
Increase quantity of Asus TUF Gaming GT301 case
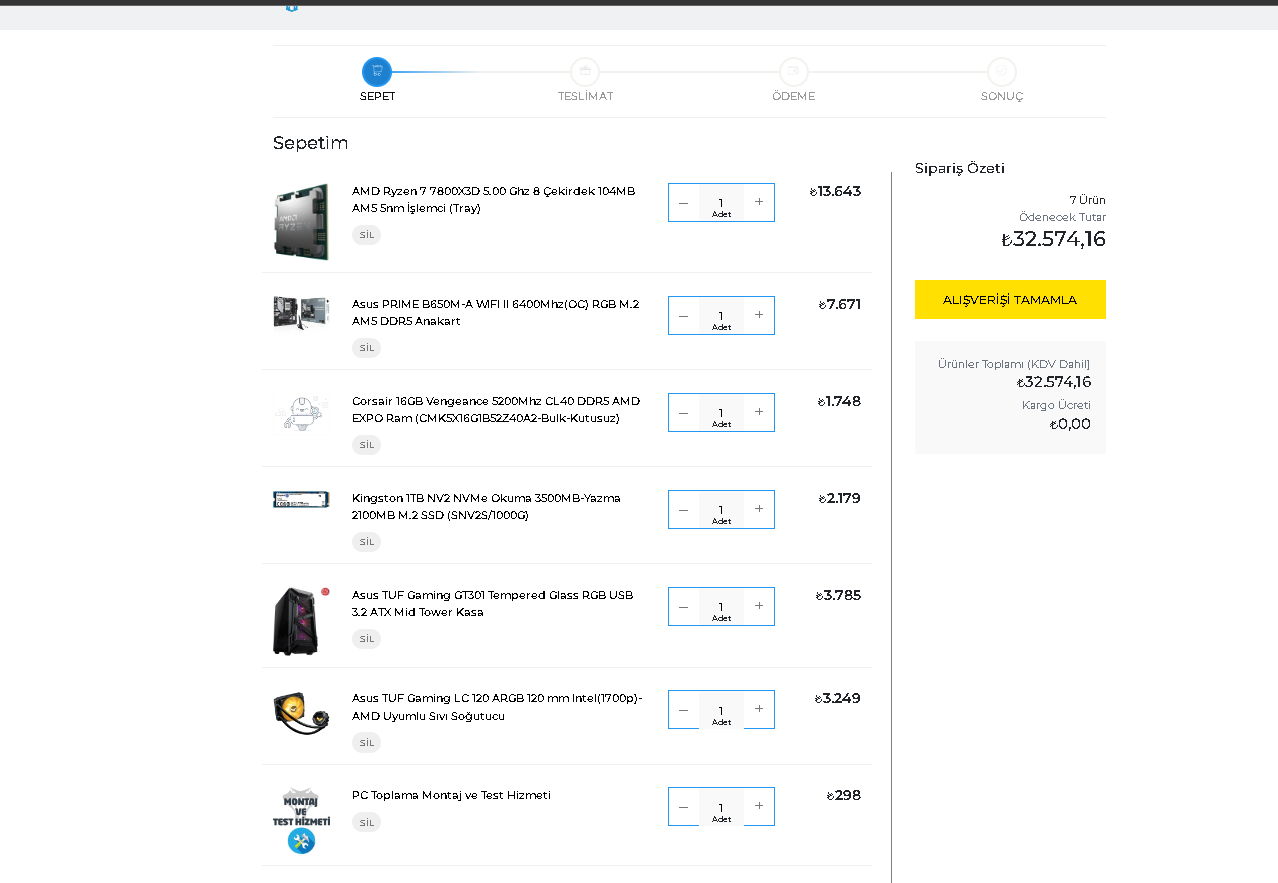[759, 606]
